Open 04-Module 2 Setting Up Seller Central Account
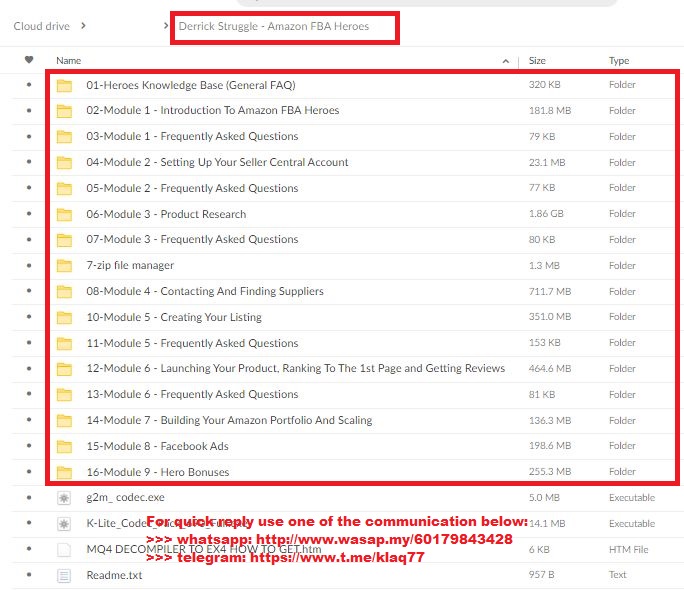This screenshot has width=684, height=590. (217, 162)
